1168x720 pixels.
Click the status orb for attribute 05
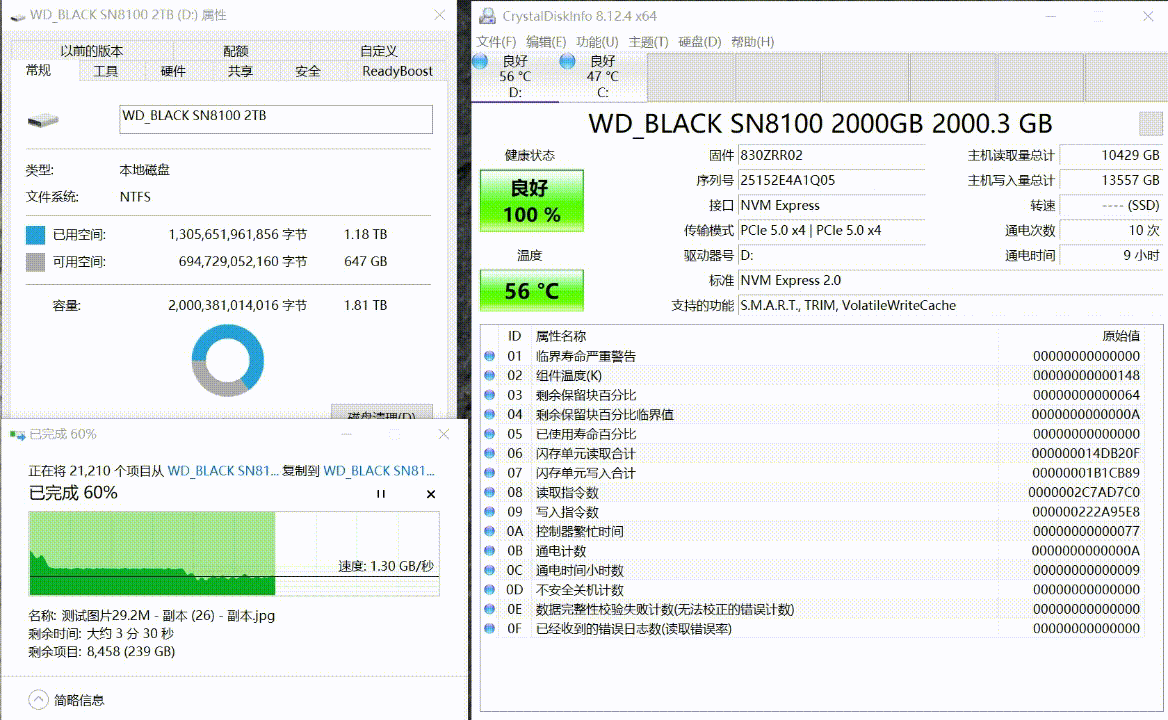pyautogui.click(x=489, y=433)
